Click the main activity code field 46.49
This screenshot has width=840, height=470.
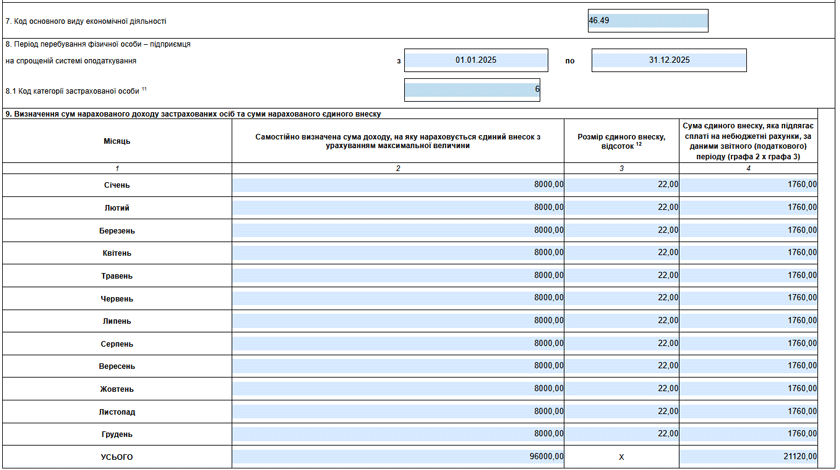(x=647, y=21)
